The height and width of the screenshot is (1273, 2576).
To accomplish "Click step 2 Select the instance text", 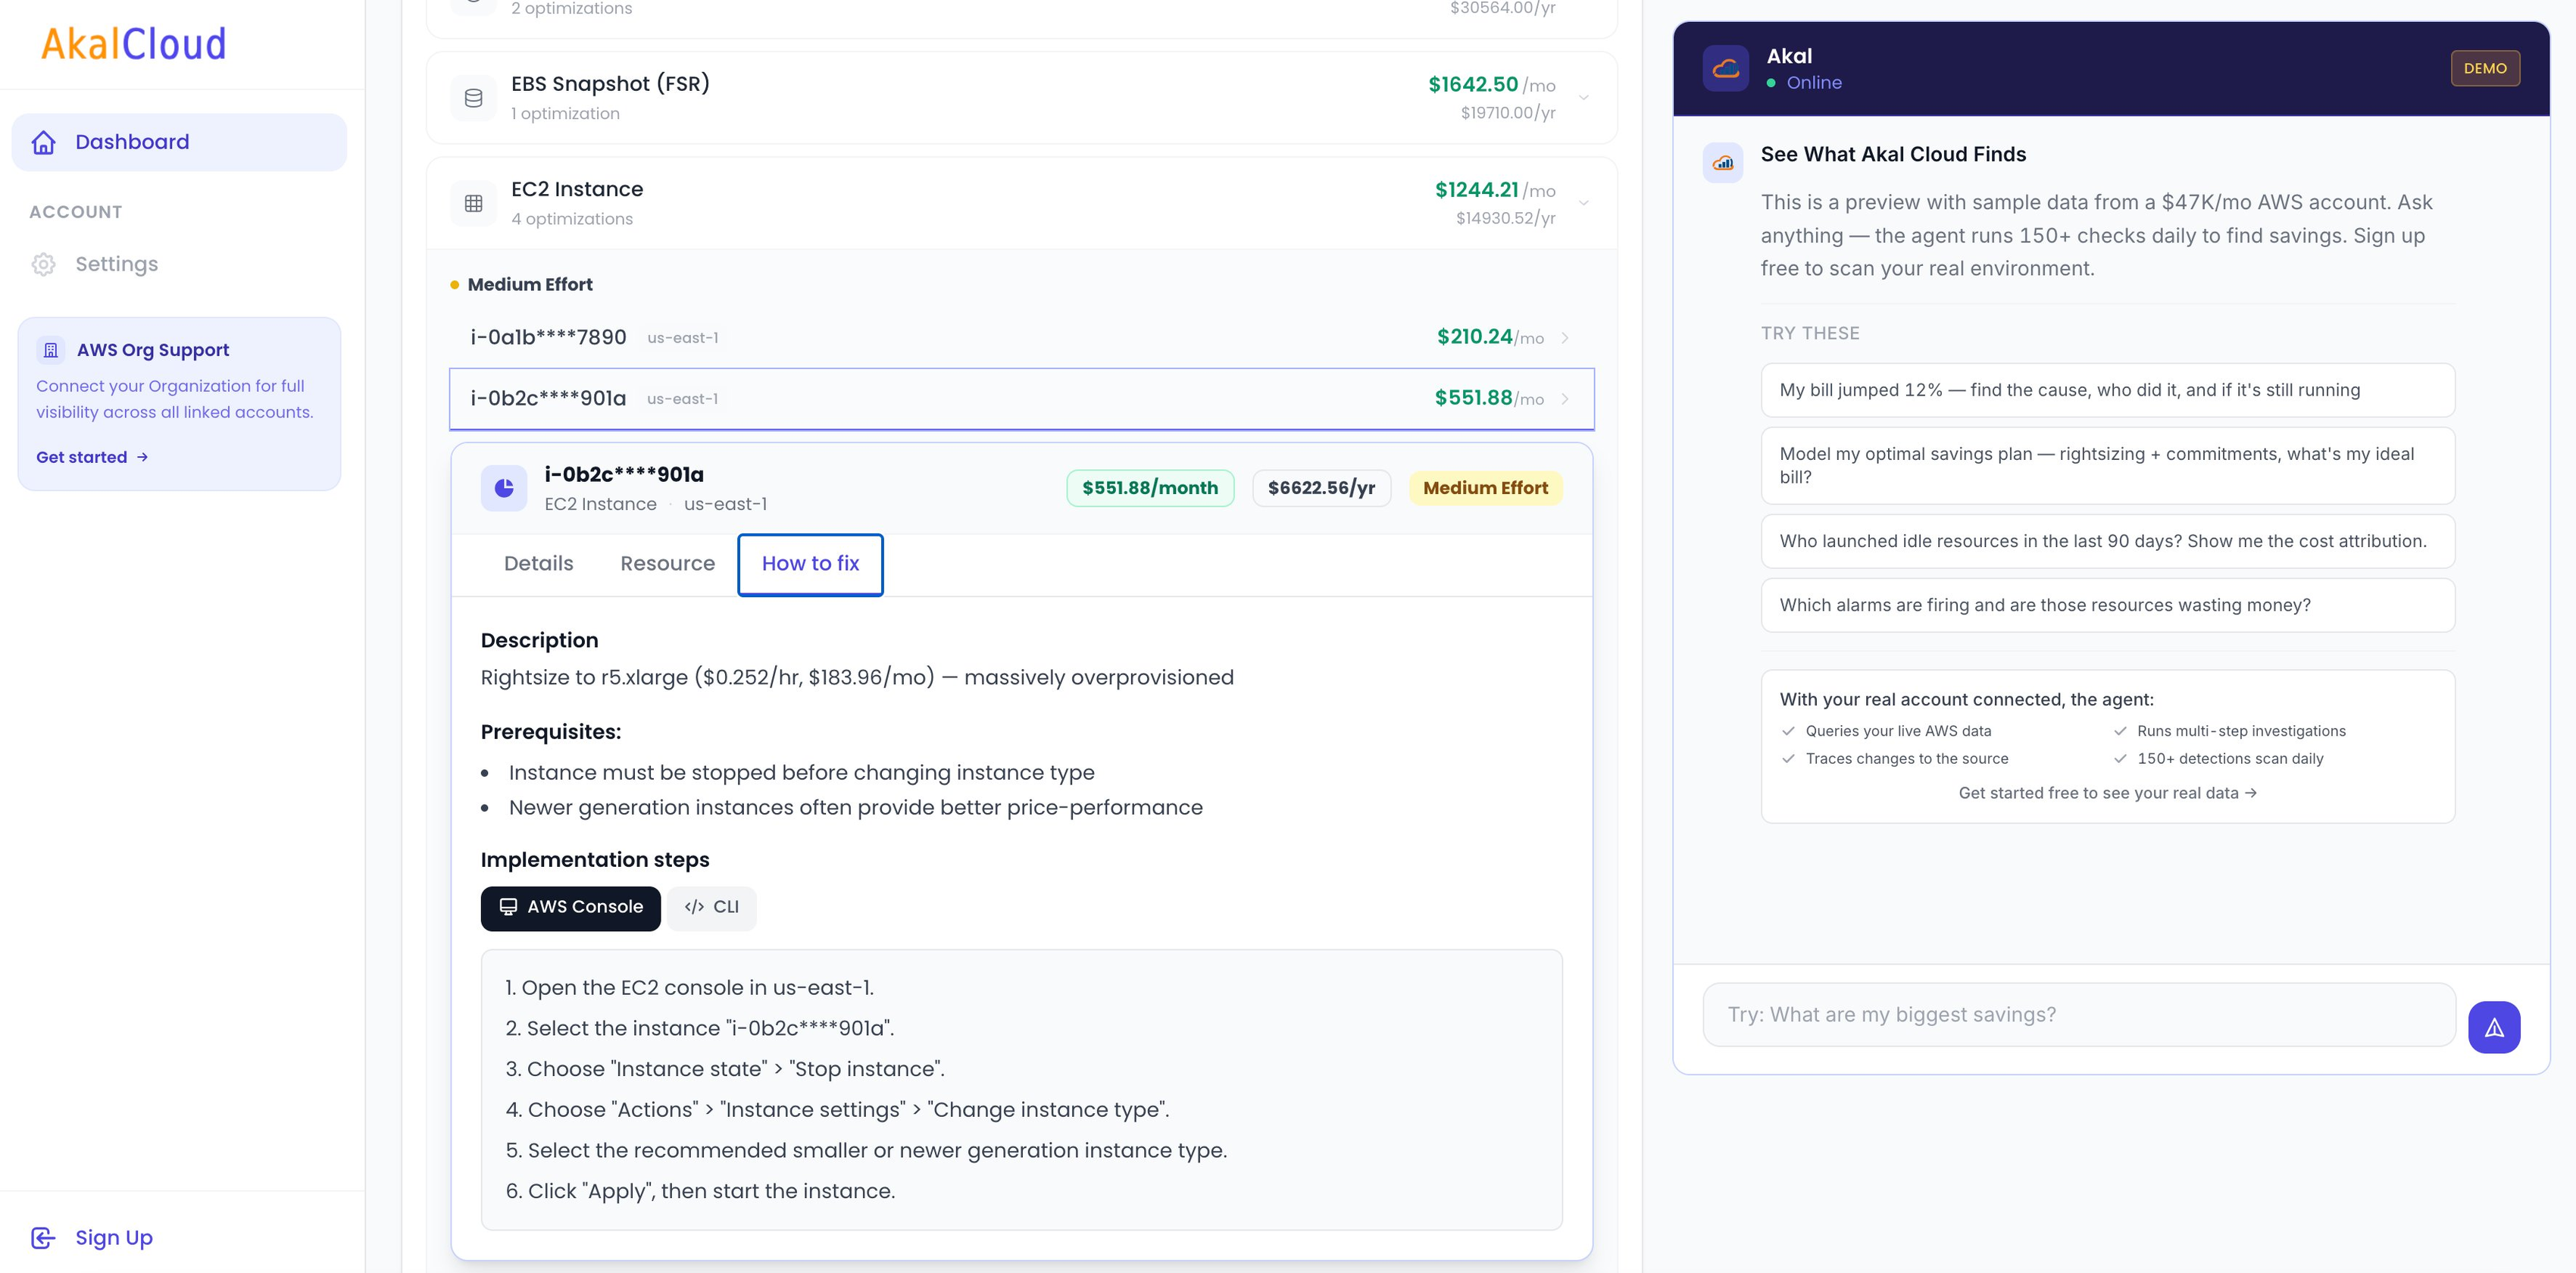I will (x=700, y=1029).
